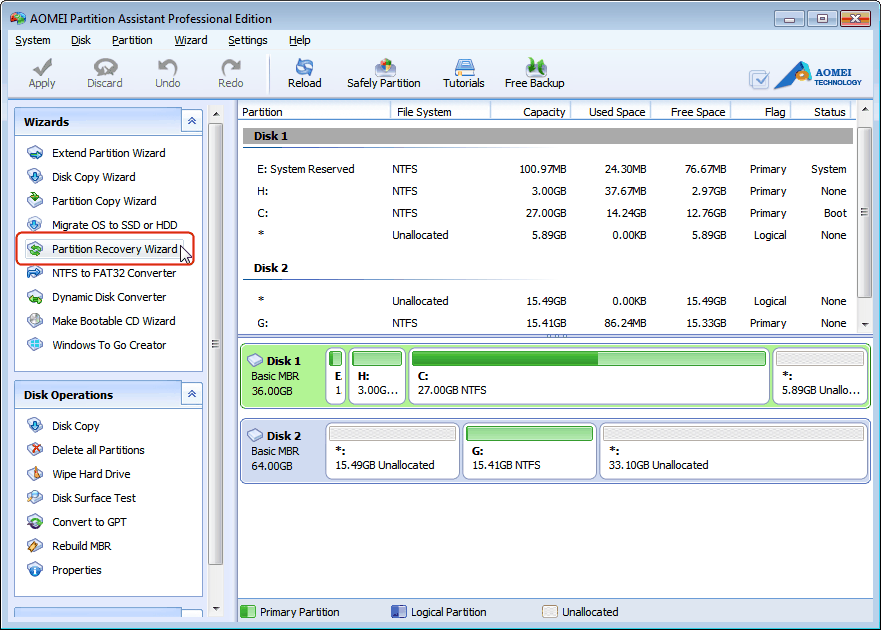Redo the last operation
The image size is (881, 630).
click(x=229, y=72)
